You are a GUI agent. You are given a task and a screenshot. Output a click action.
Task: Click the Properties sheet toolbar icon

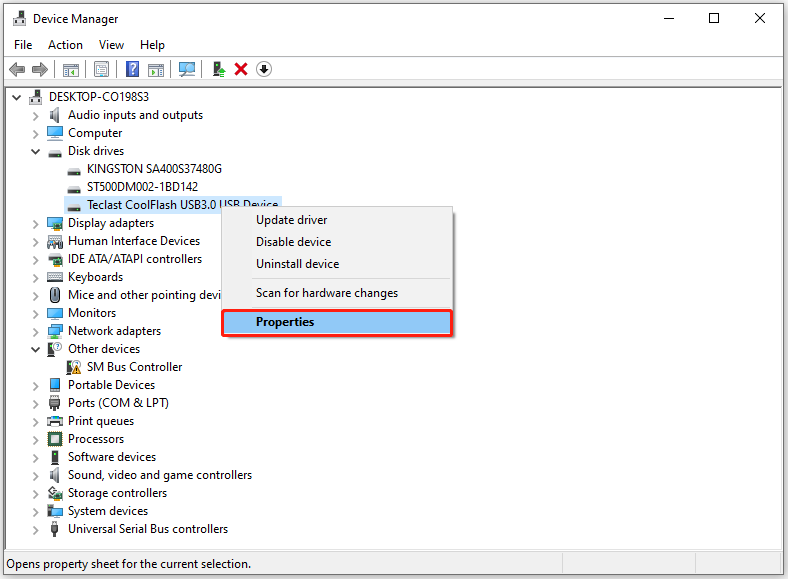pos(102,69)
